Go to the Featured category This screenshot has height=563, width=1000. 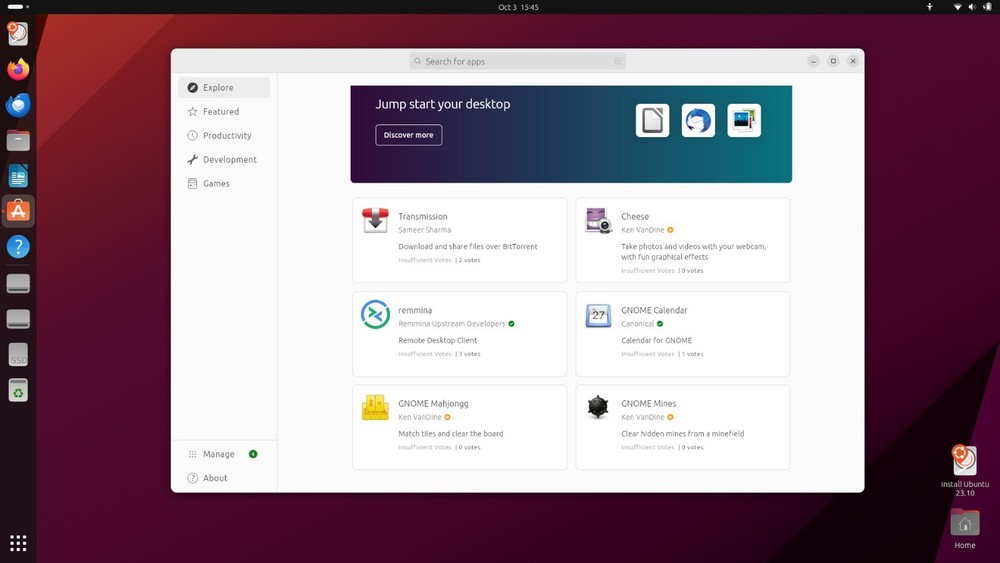[x=224, y=112]
